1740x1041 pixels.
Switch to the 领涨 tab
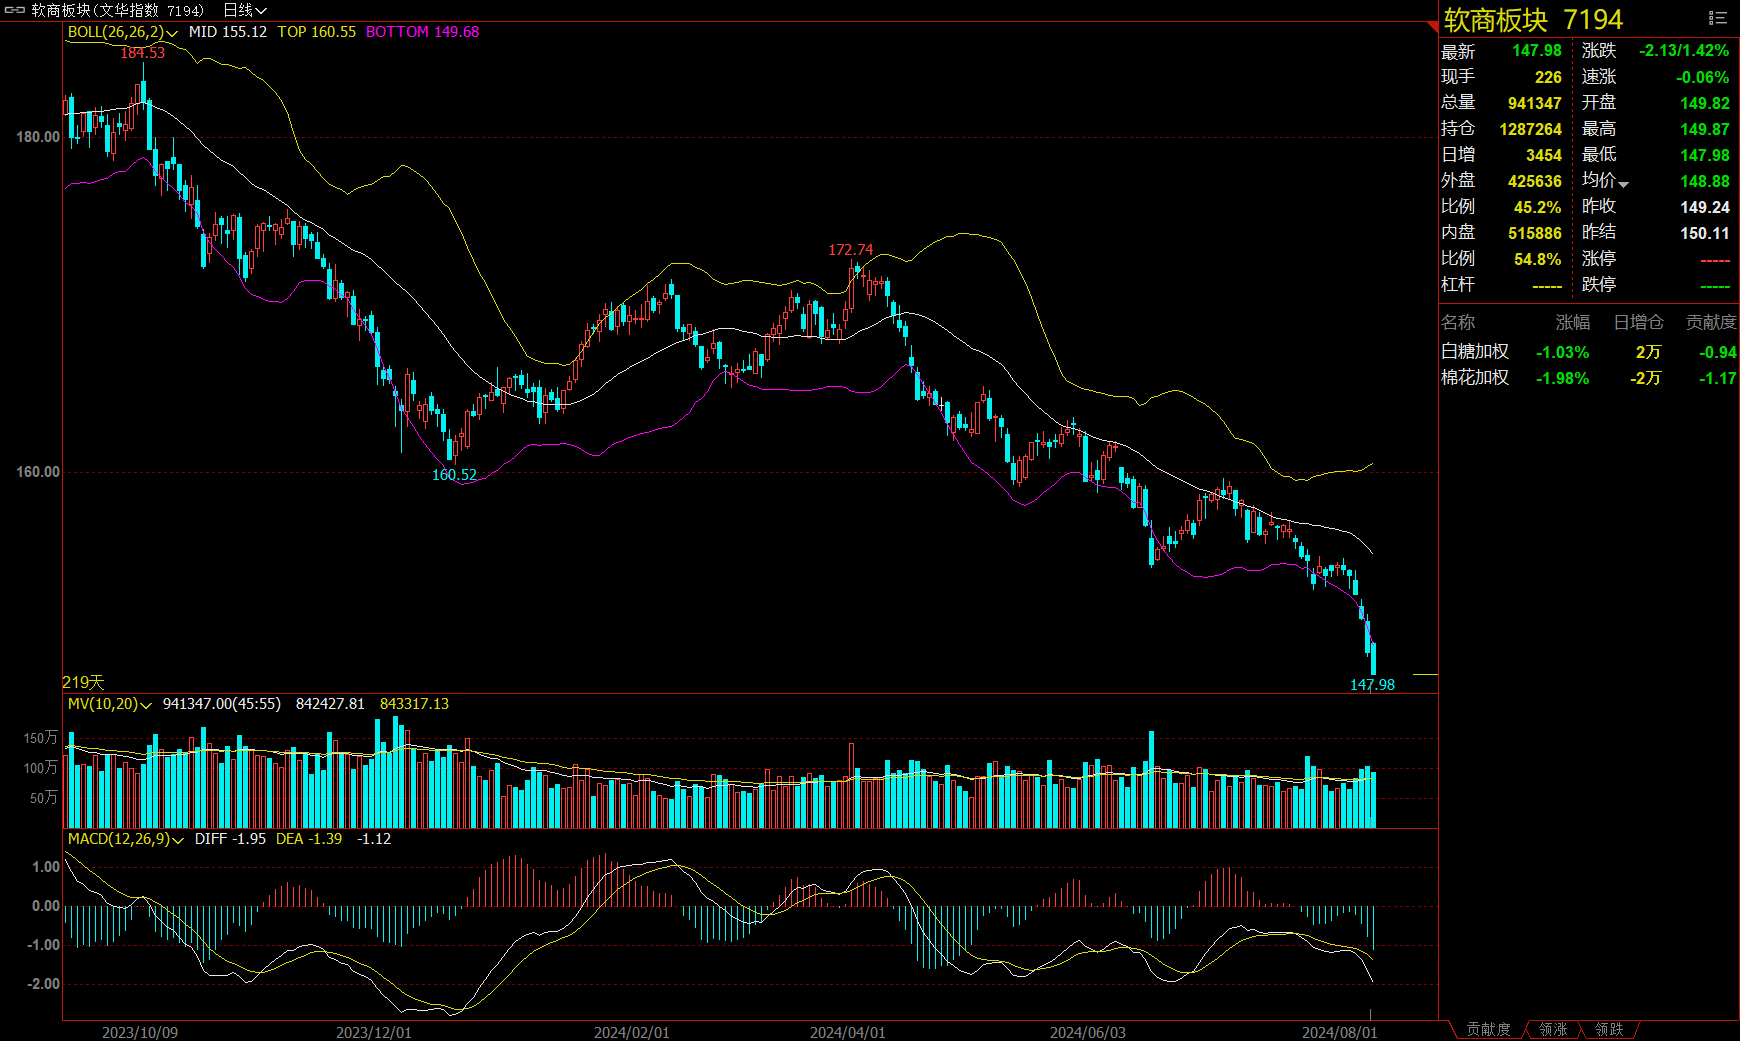[x=1553, y=1029]
